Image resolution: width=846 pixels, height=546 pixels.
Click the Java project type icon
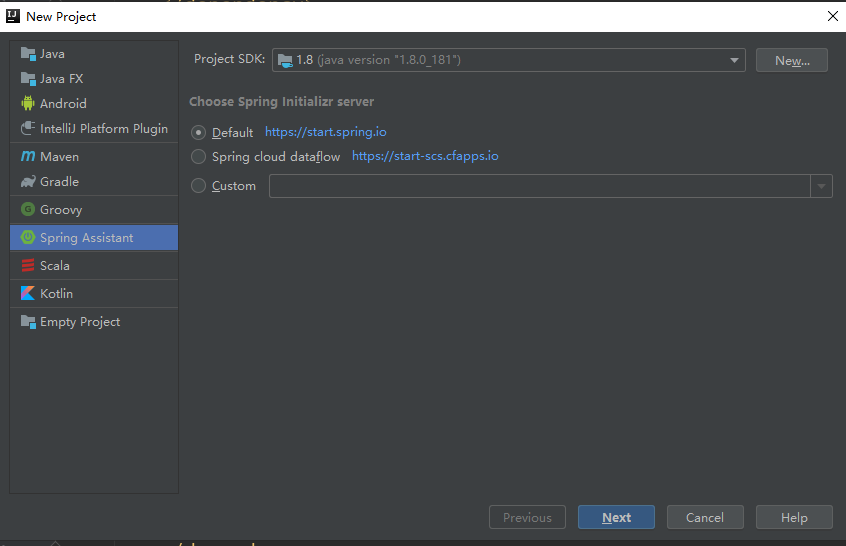click(28, 53)
